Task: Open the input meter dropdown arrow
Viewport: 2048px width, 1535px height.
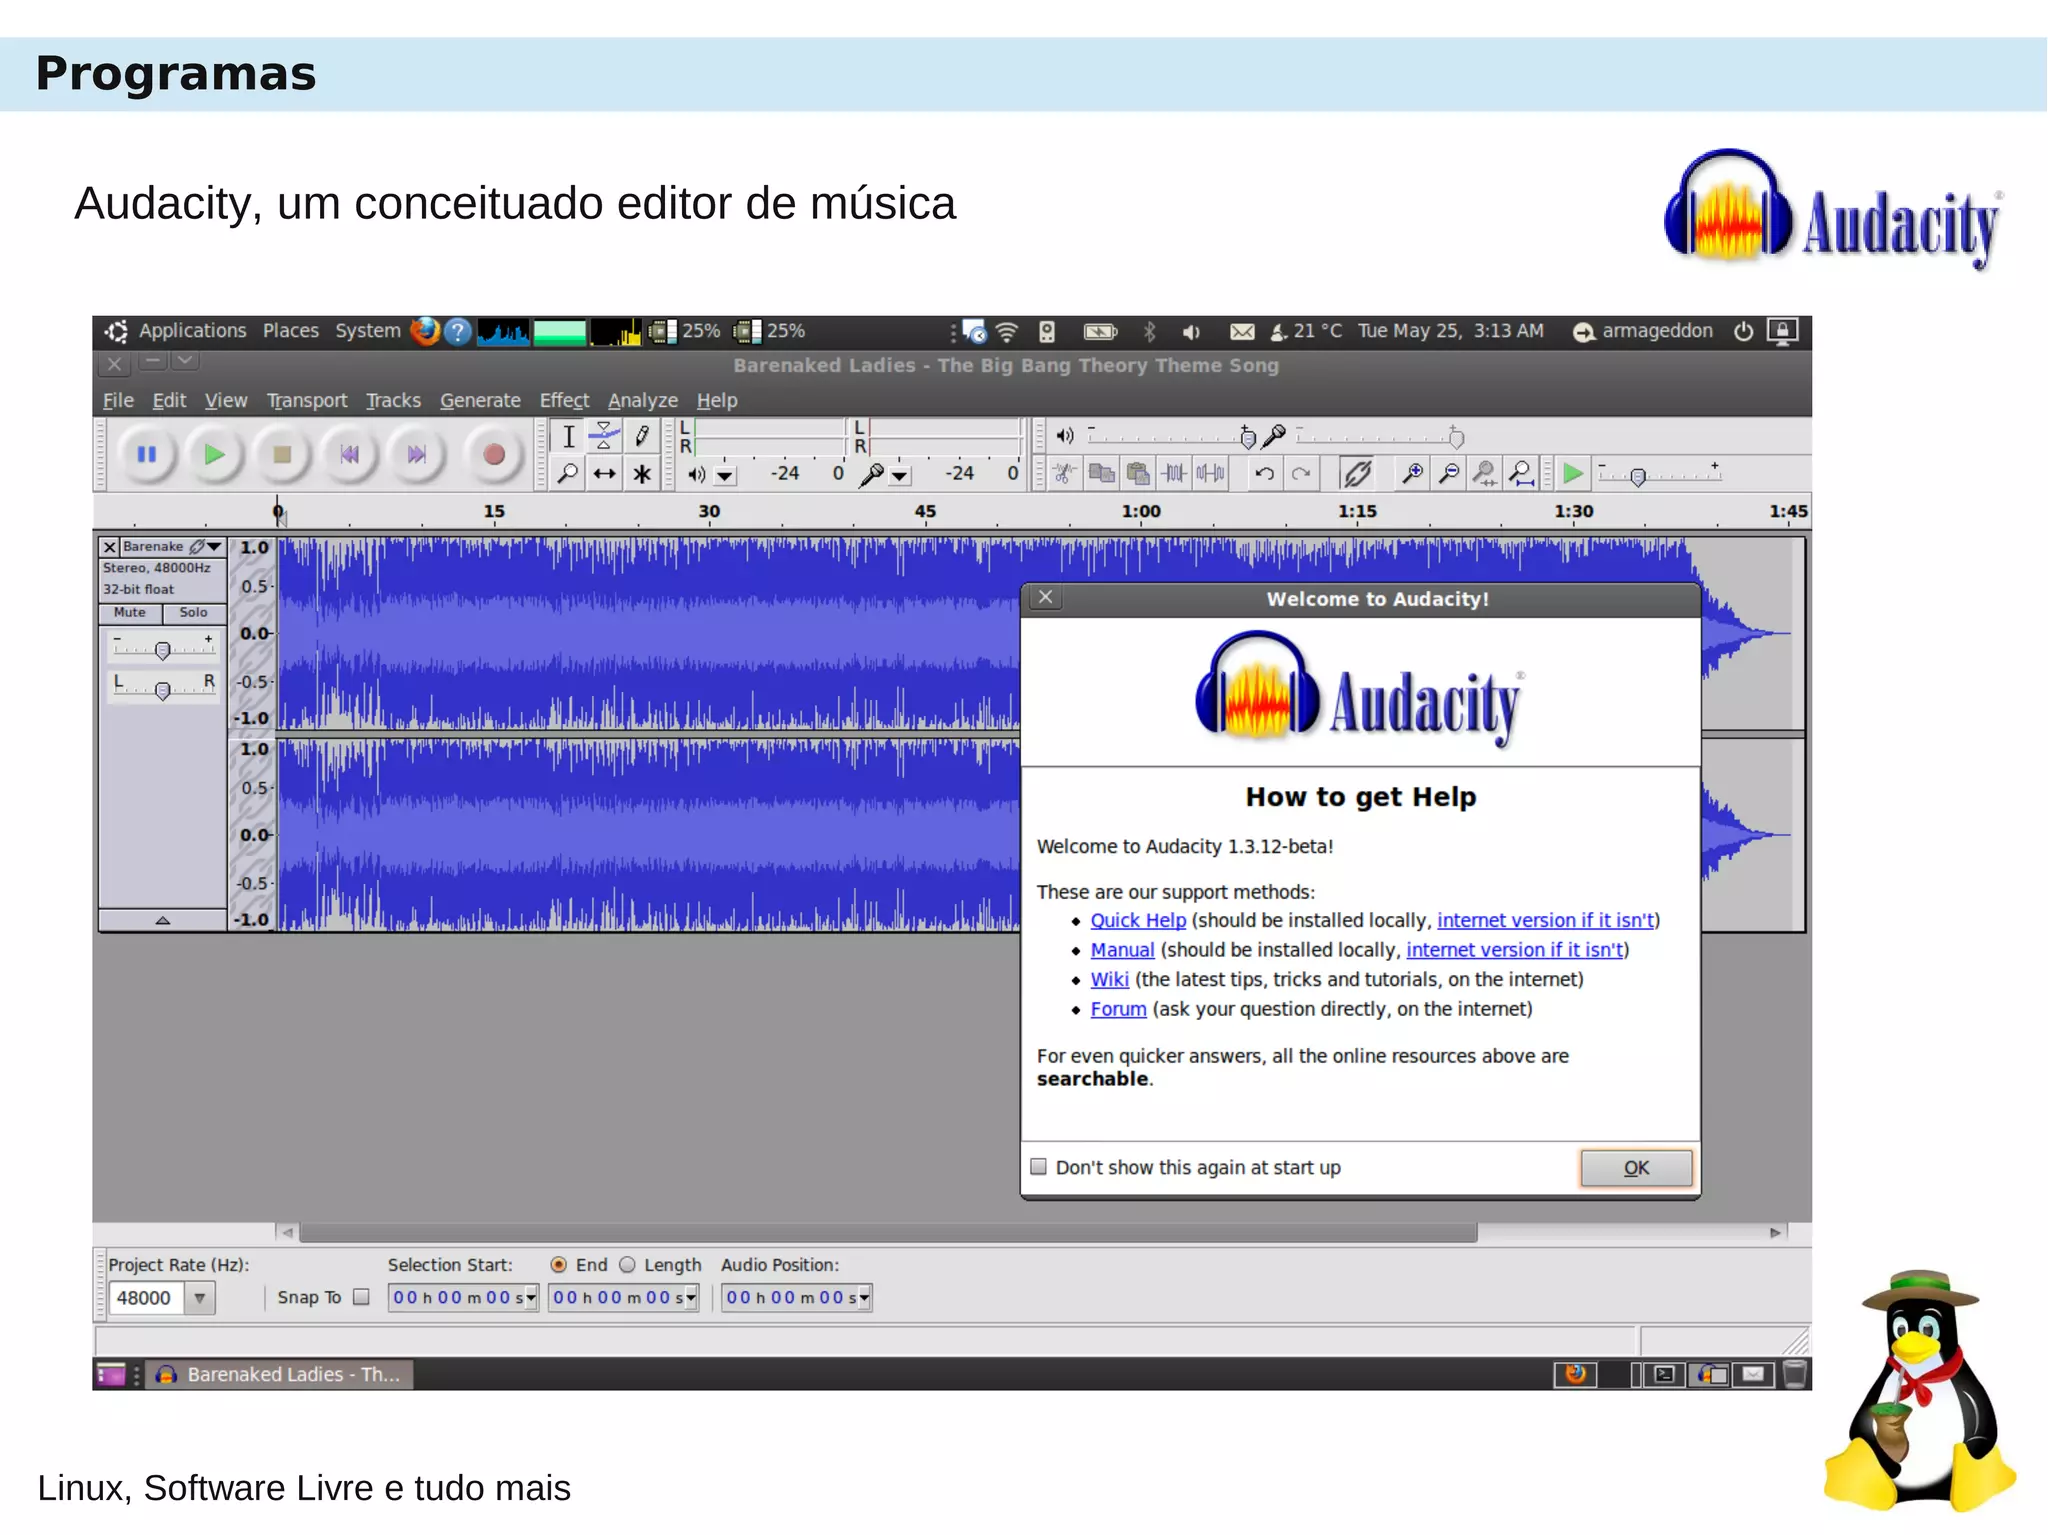Action: pyautogui.click(x=900, y=476)
